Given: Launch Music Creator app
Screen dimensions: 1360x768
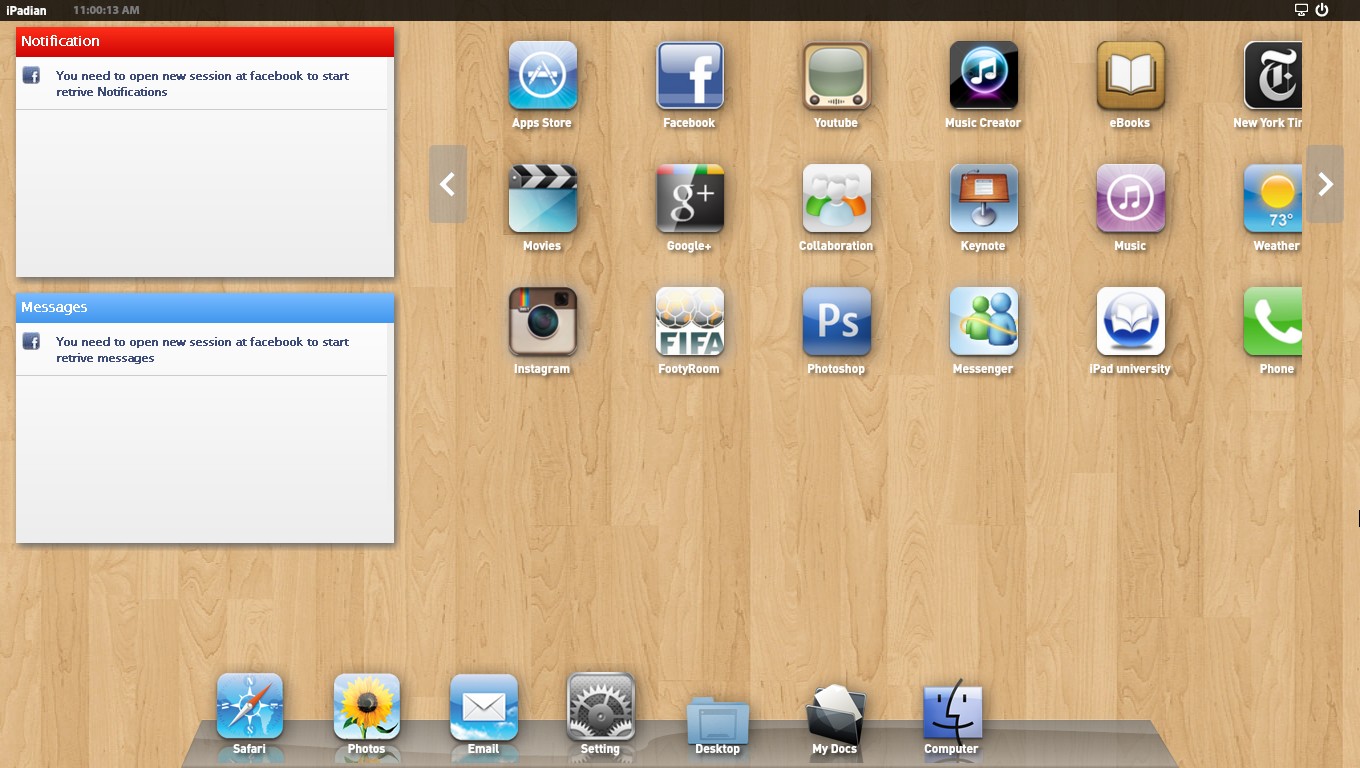Looking at the screenshot, I should (983, 75).
